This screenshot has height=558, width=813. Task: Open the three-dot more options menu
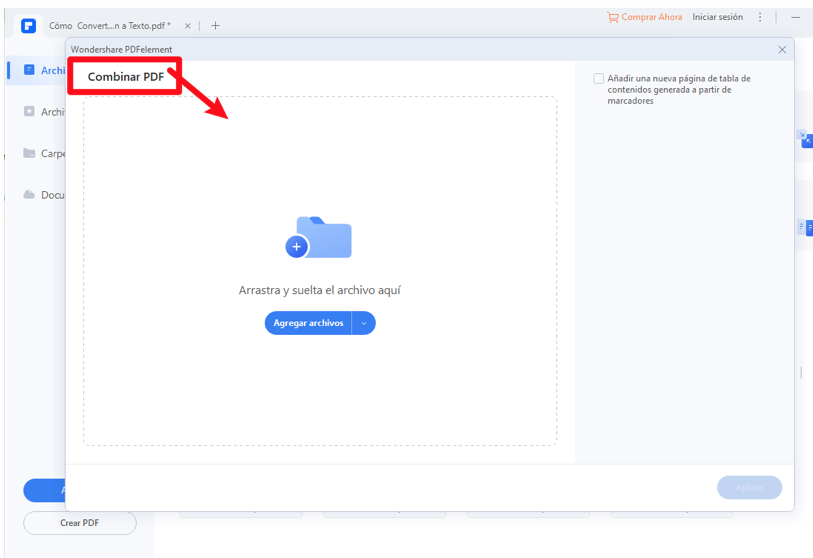[760, 17]
